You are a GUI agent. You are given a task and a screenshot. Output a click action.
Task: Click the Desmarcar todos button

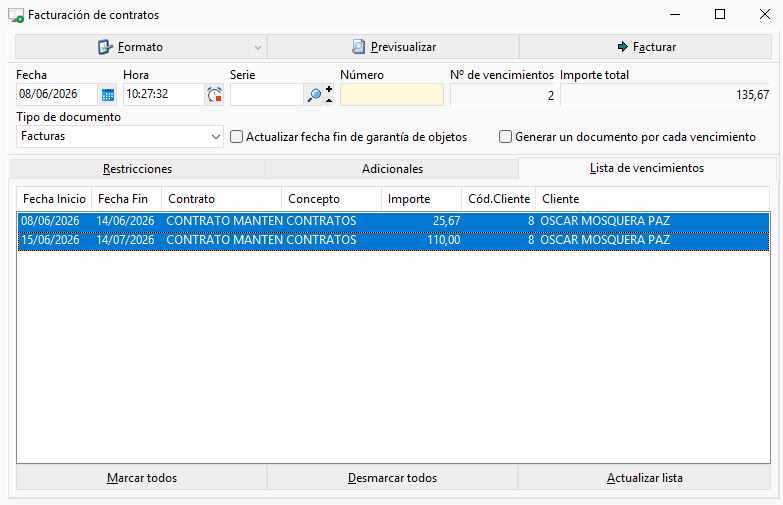(392, 478)
